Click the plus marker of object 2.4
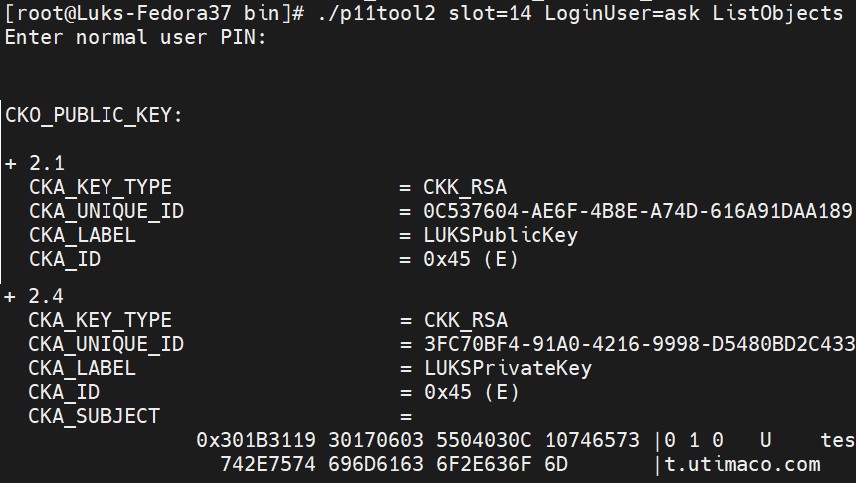 (x=10, y=296)
